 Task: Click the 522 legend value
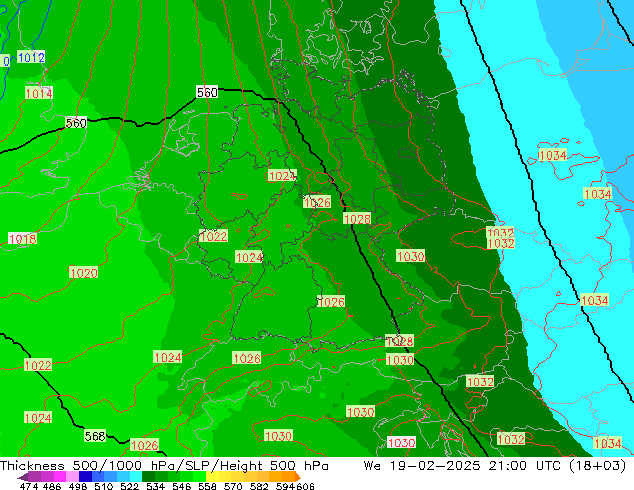pos(129,486)
